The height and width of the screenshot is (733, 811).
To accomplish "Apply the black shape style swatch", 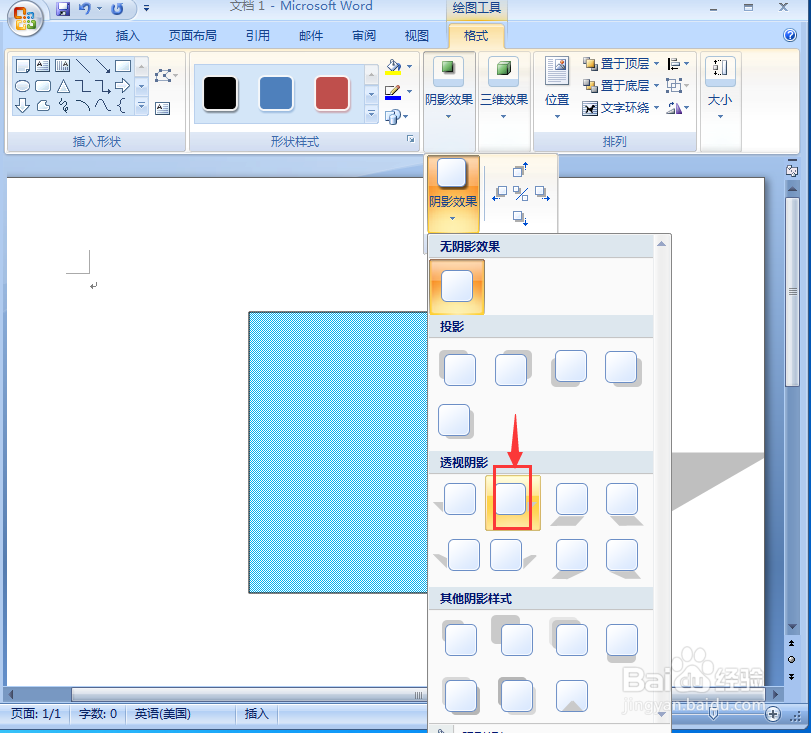I will tap(220, 94).
